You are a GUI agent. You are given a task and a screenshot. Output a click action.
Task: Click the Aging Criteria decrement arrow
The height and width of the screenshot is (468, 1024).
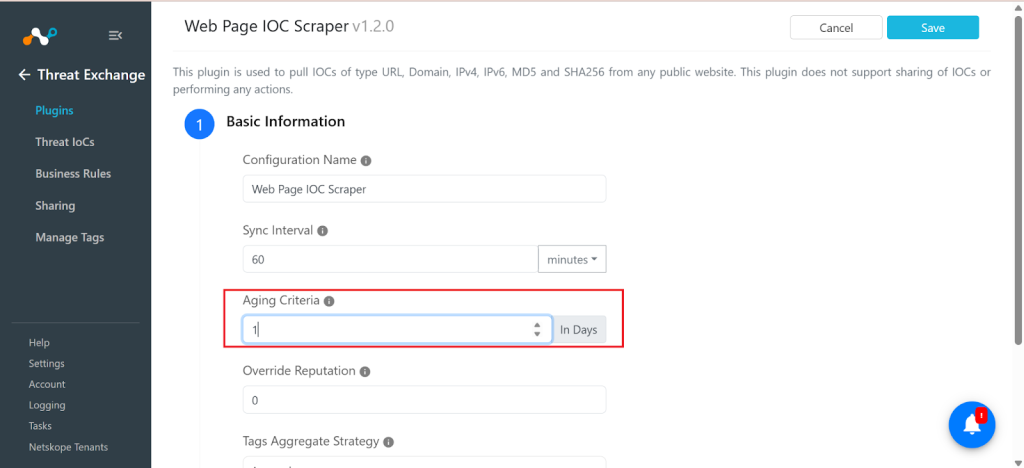pos(537,334)
